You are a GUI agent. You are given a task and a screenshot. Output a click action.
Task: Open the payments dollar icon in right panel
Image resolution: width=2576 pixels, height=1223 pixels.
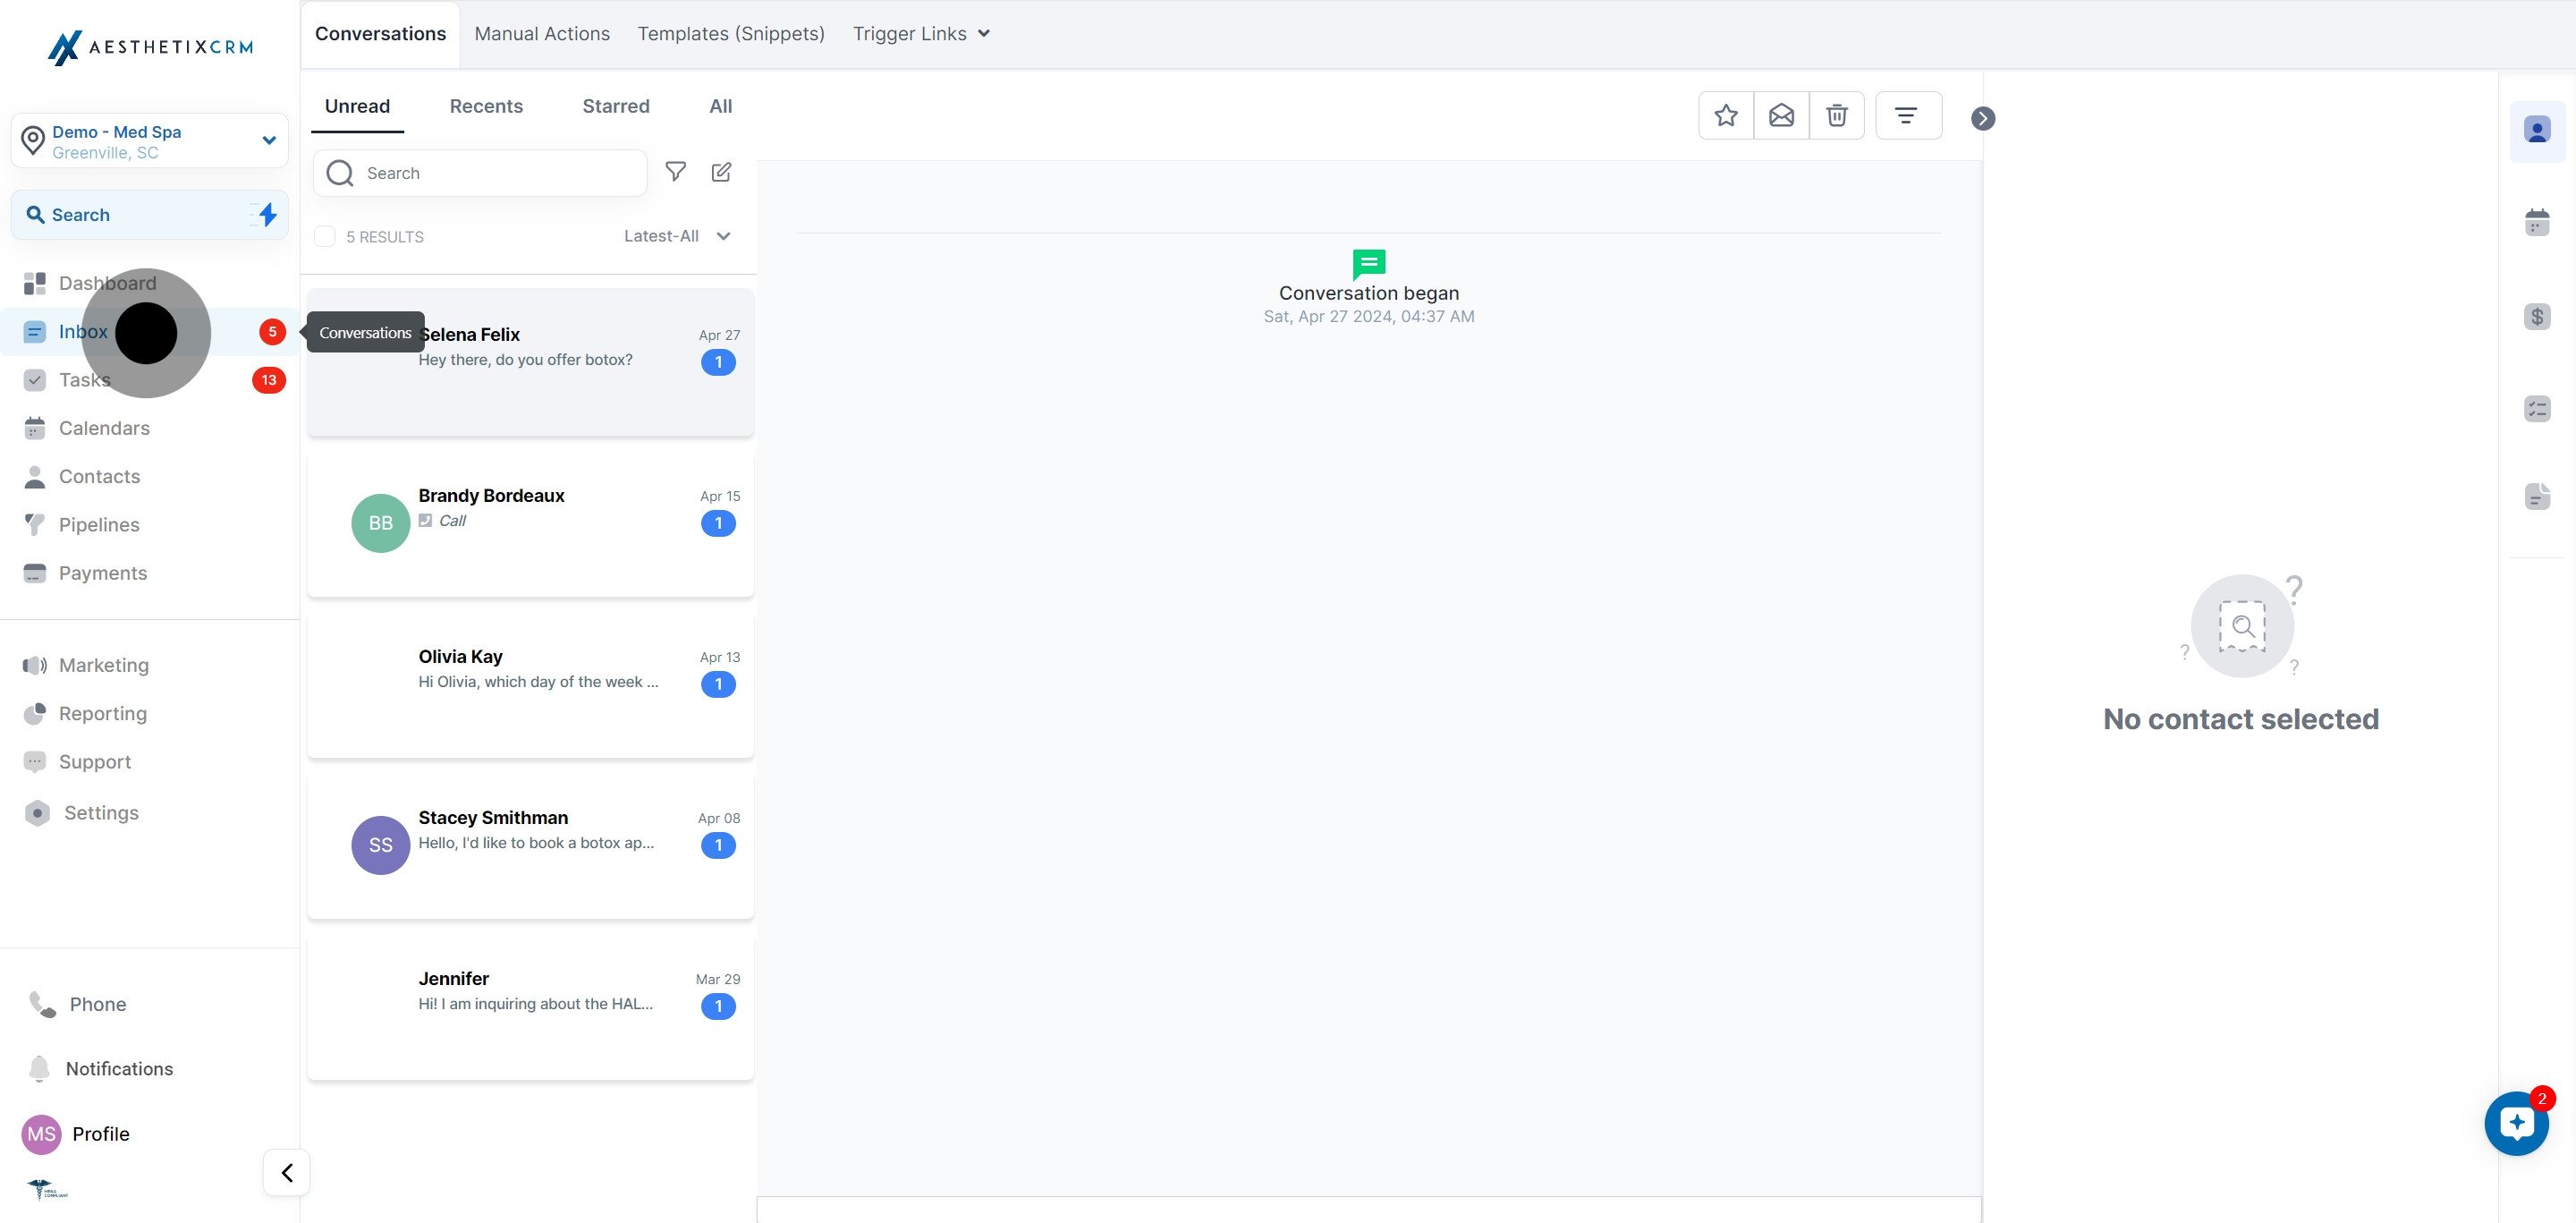click(x=2537, y=317)
